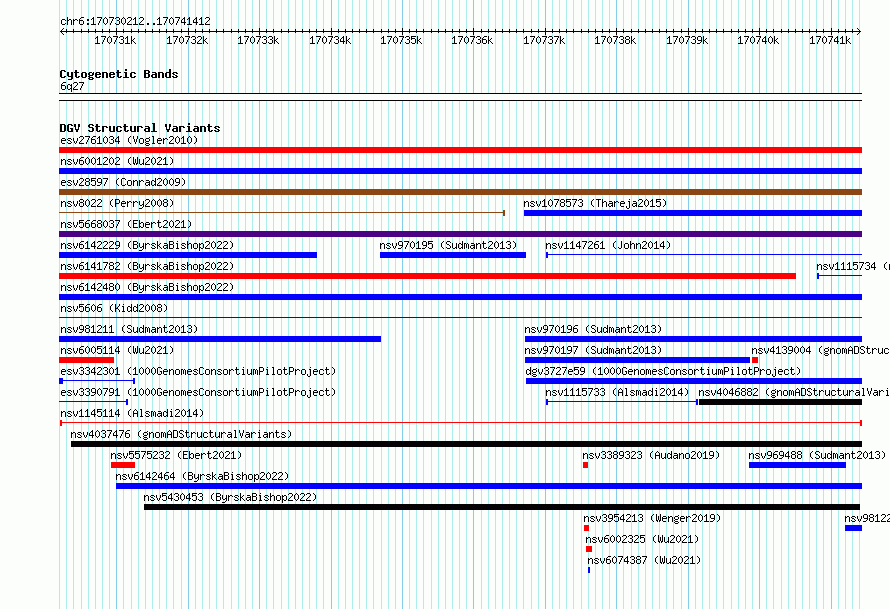Screen dimensions: 890x609
Task: Click the nsv3389323 (Audano2019) label
Action: click(651, 455)
